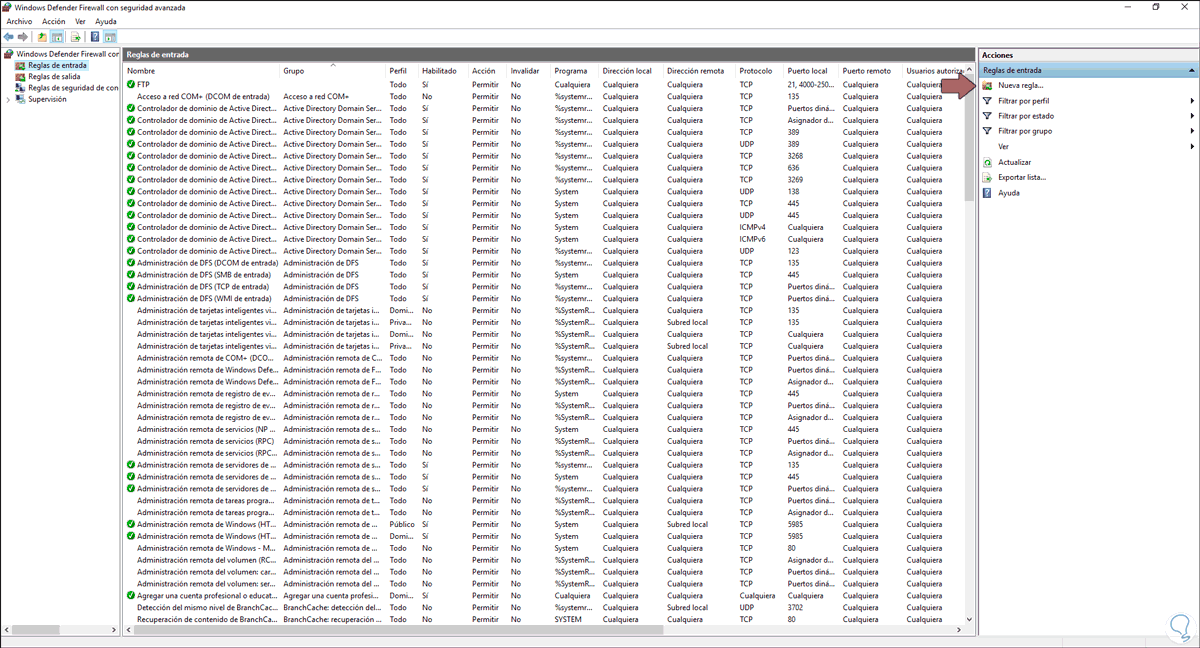The image size is (1200, 648).
Task: Select Supervisión label in the tree
Action: (47, 100)
